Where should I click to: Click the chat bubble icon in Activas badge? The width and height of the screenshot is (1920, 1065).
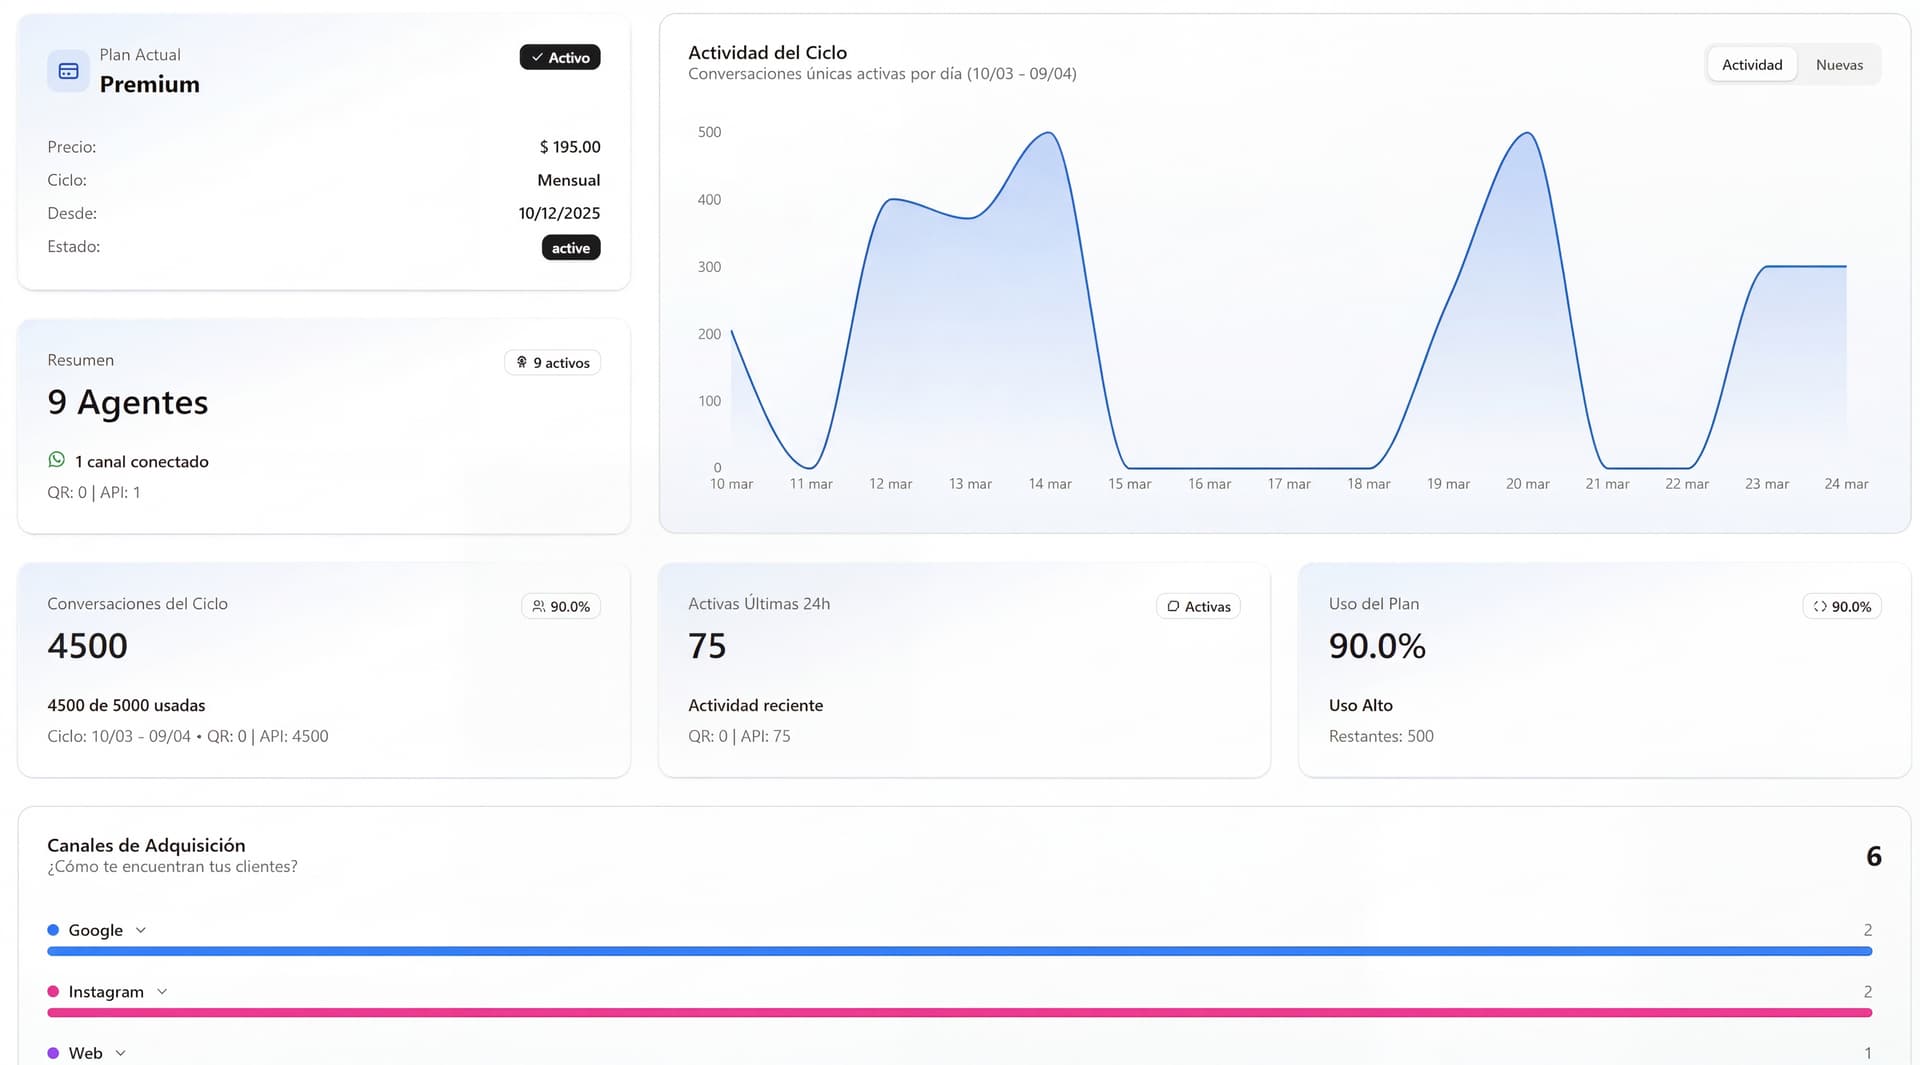(x=1173, y=607)
